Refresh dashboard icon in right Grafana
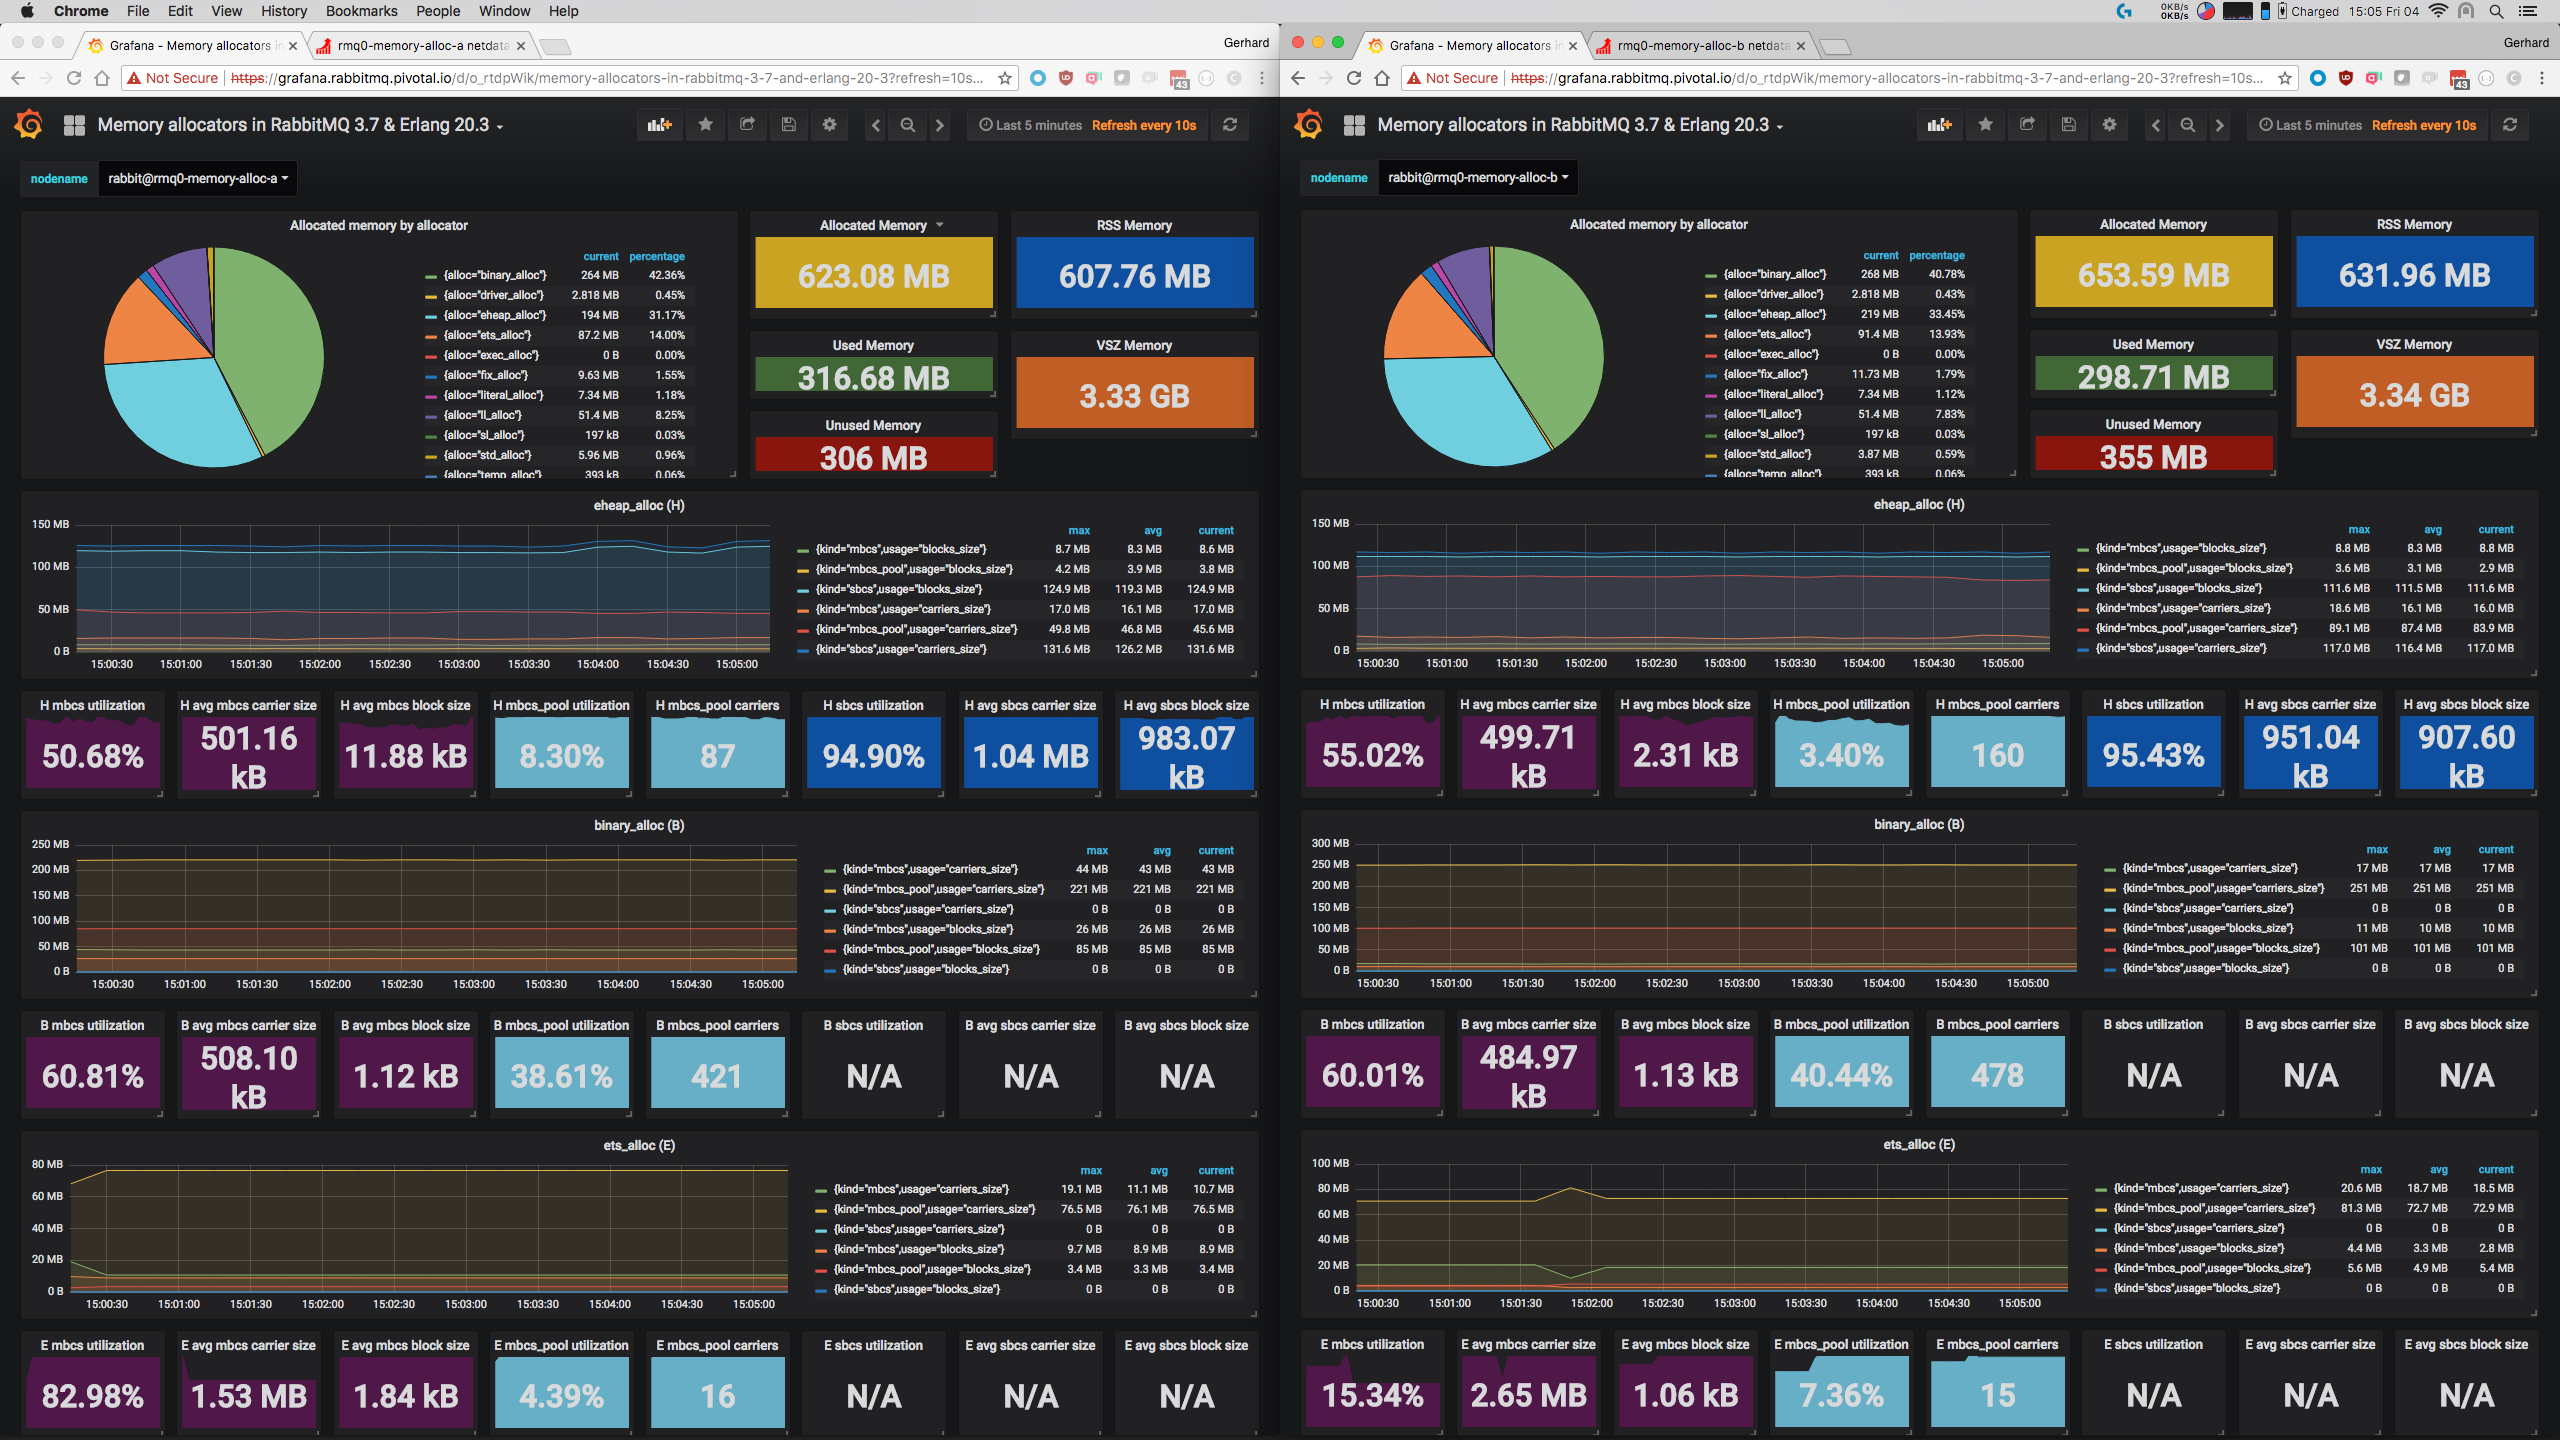The image size is (2560, 1440). pos(2510,125)
